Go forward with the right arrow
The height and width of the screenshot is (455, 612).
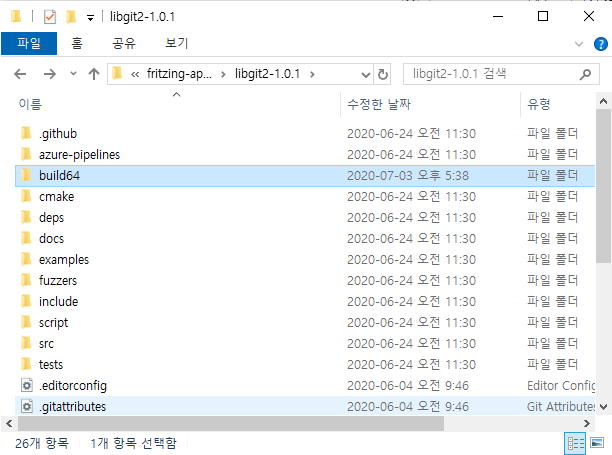50,74
